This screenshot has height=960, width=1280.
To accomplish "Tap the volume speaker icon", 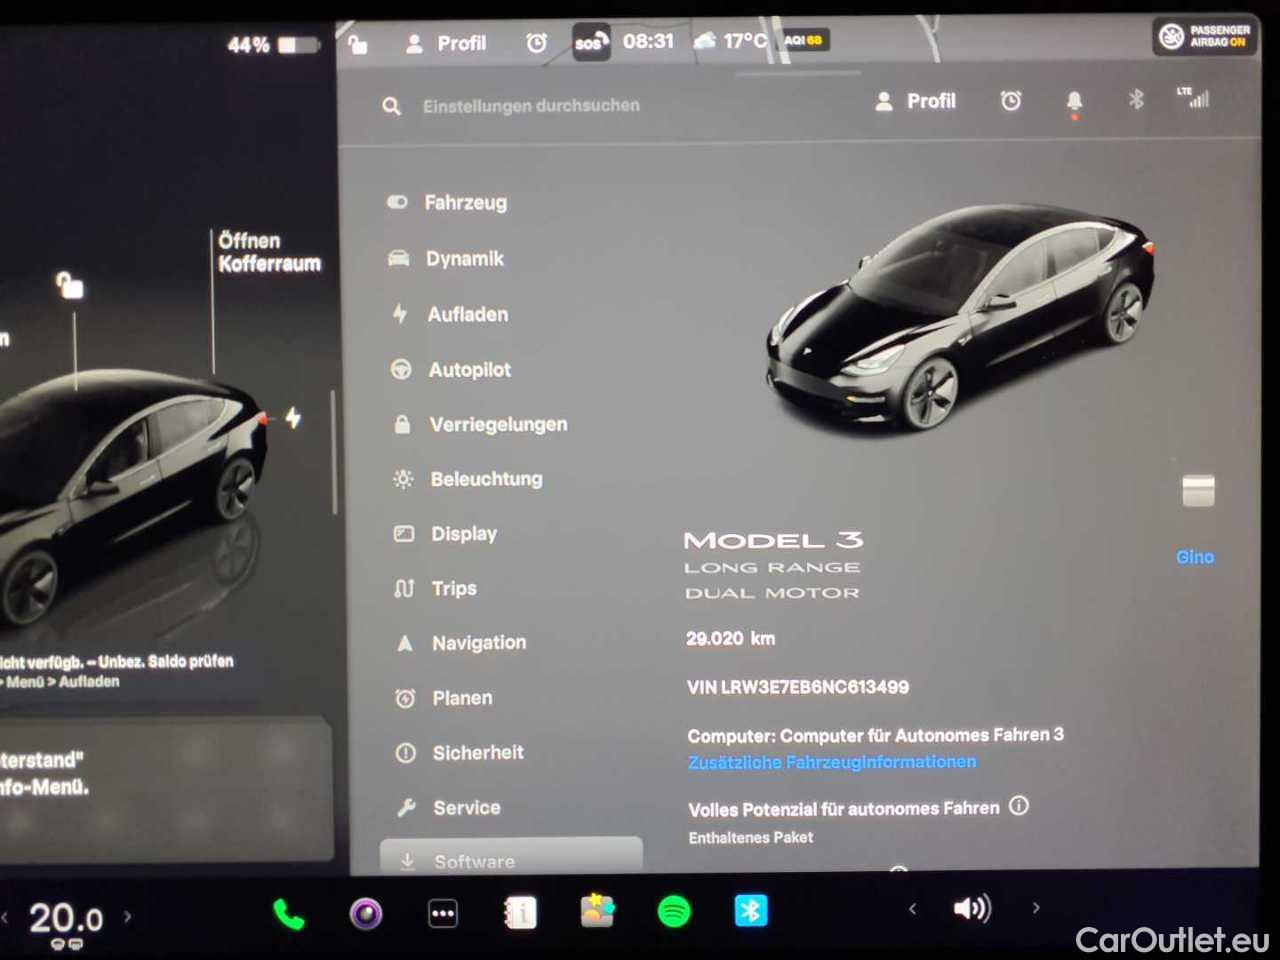I will (x=972, y=908).
